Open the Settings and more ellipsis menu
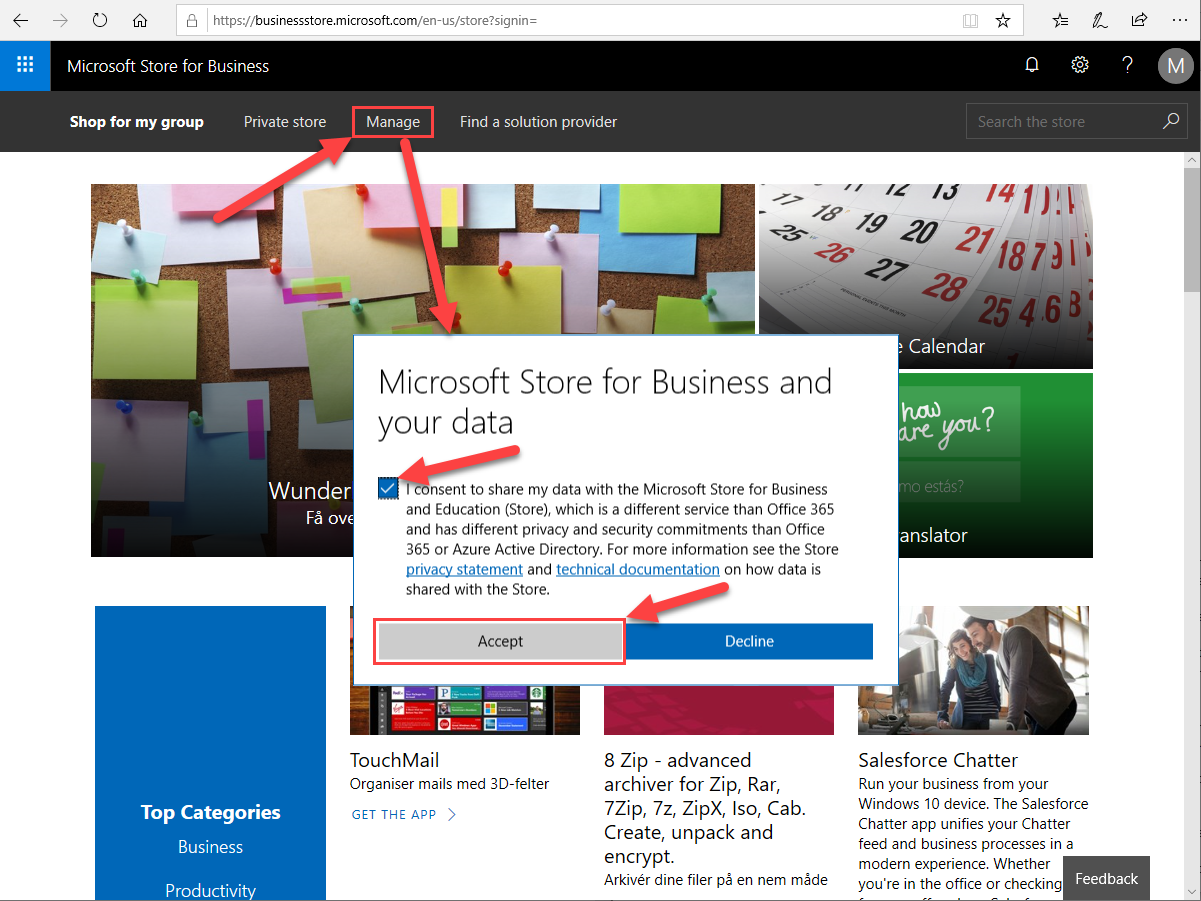Viewport: 1201px width, 901px height. click(x=1180, y=19)
